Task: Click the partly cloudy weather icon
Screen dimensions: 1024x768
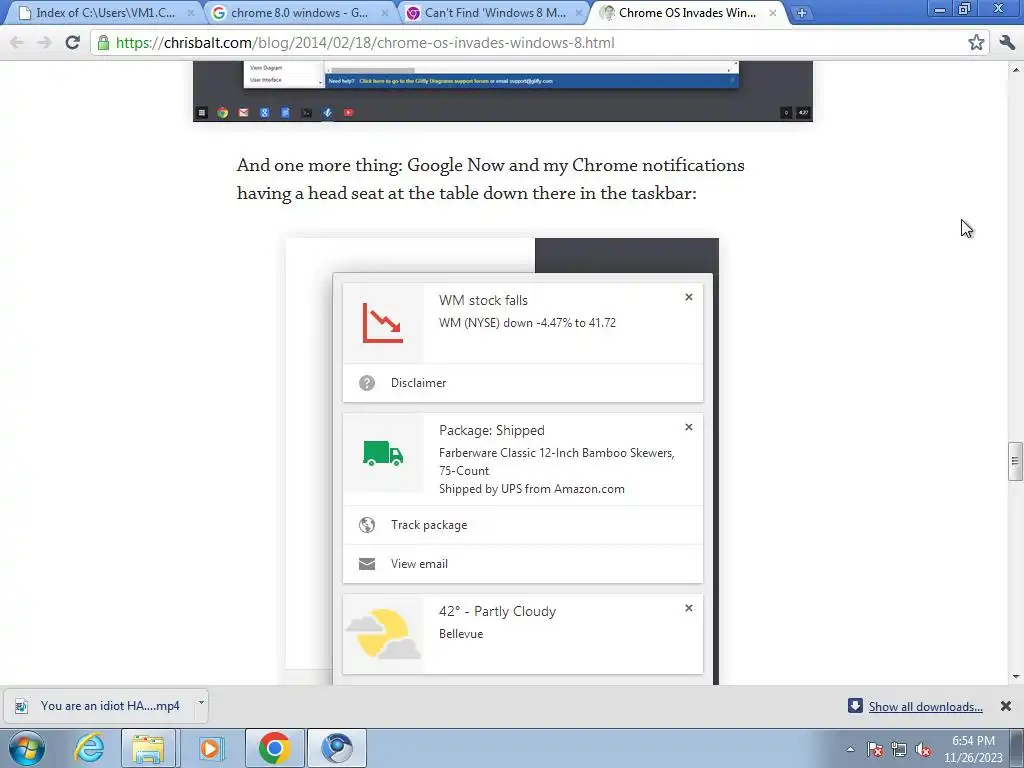Action: point(383,633)
